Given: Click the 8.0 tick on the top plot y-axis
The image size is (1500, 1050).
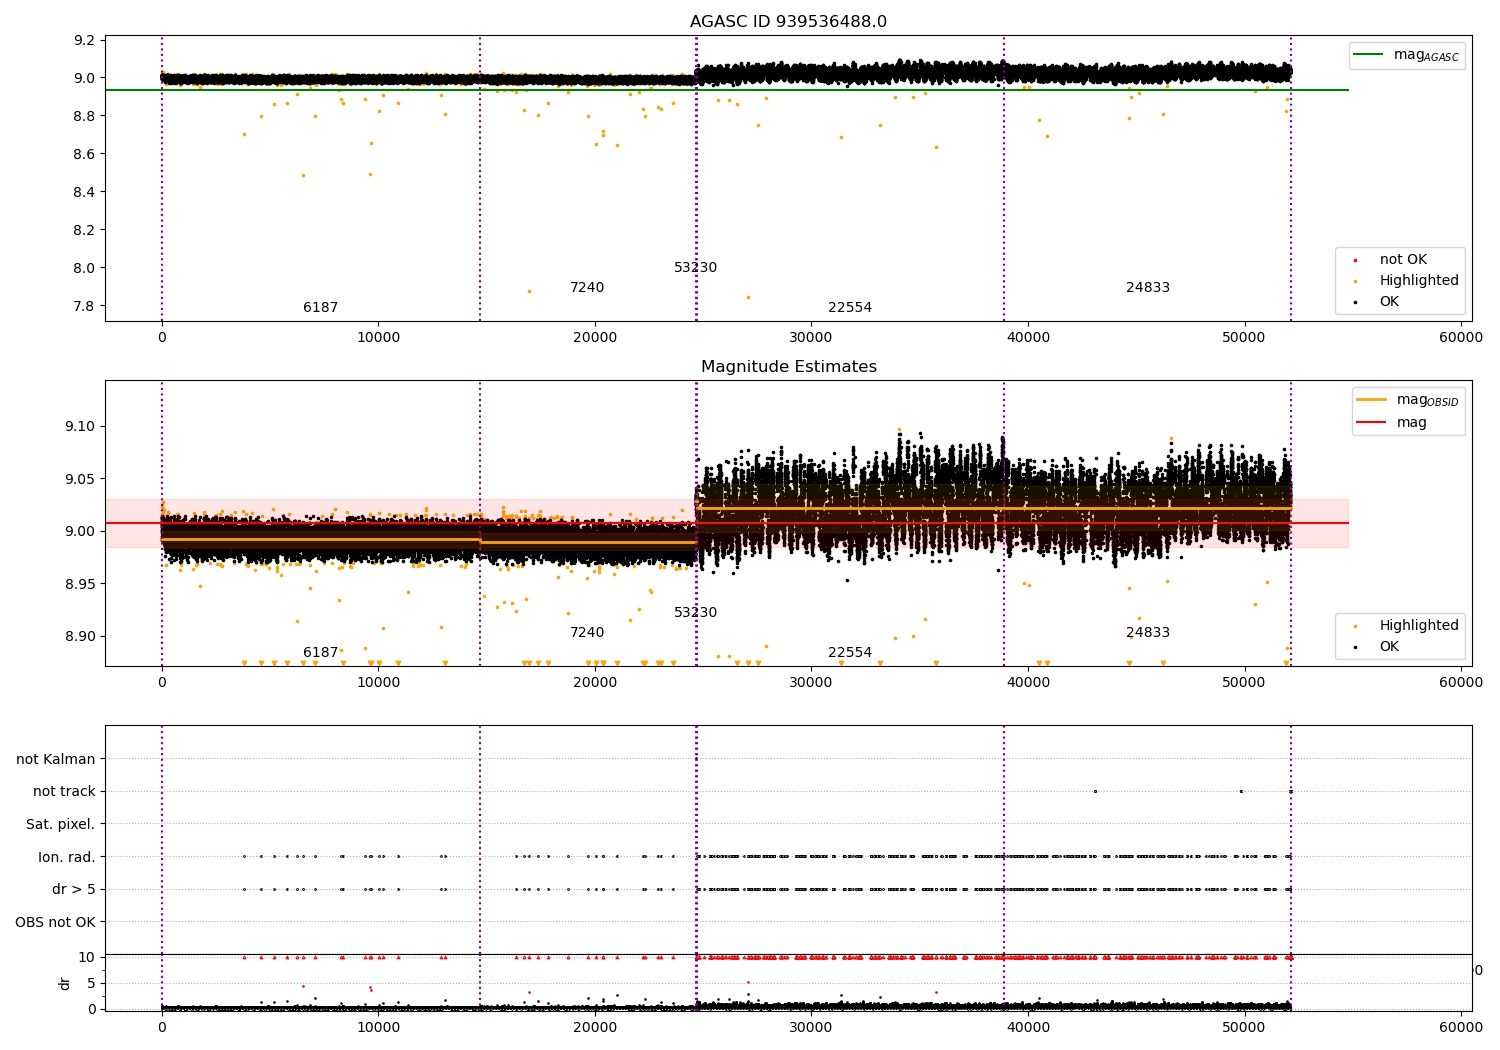Looking at the screenshot, I should coord(85,268).
